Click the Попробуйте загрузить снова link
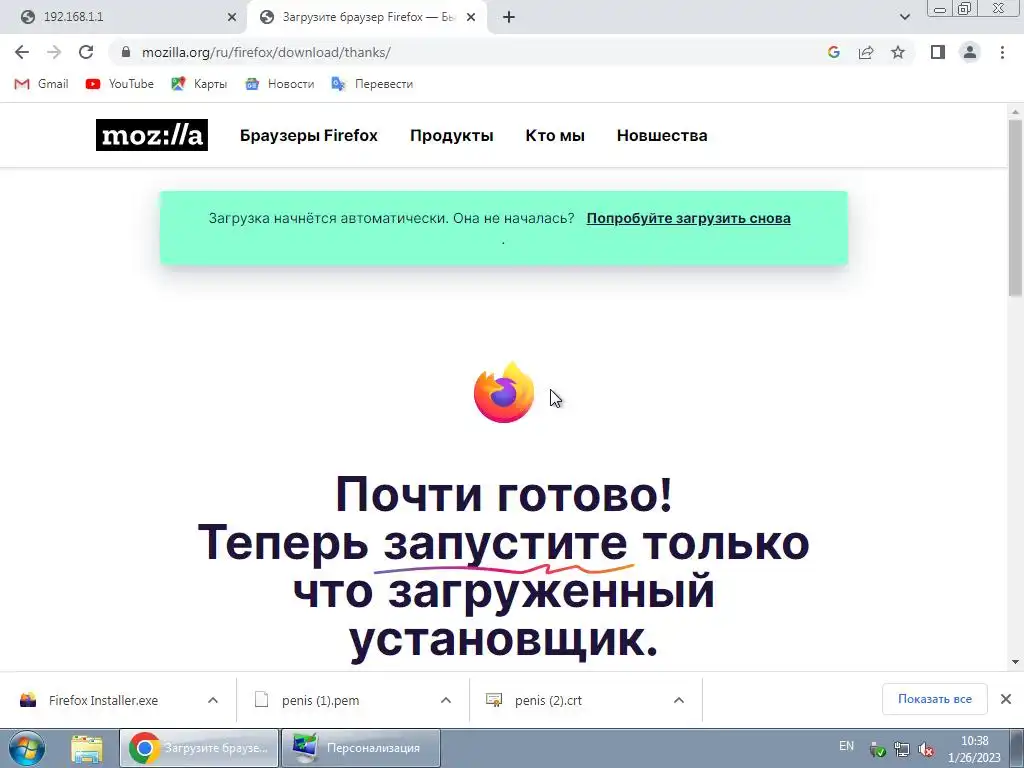Viewport: 1024px width, 768px height. pos(688,218)
